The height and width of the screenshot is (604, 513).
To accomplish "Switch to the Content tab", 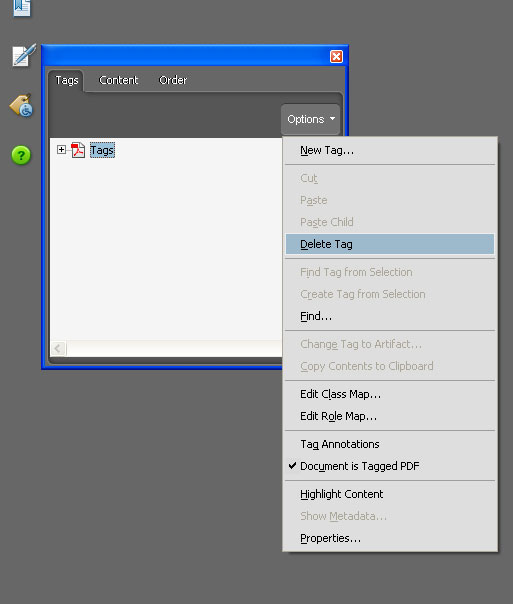I will [119, 80].
